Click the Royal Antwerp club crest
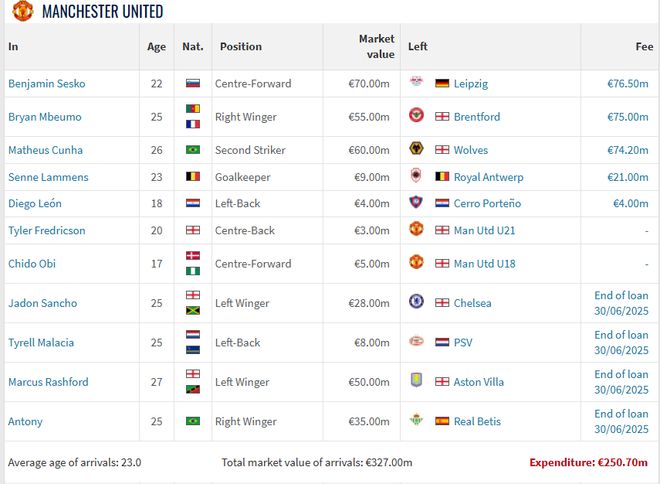 point(417,177)
